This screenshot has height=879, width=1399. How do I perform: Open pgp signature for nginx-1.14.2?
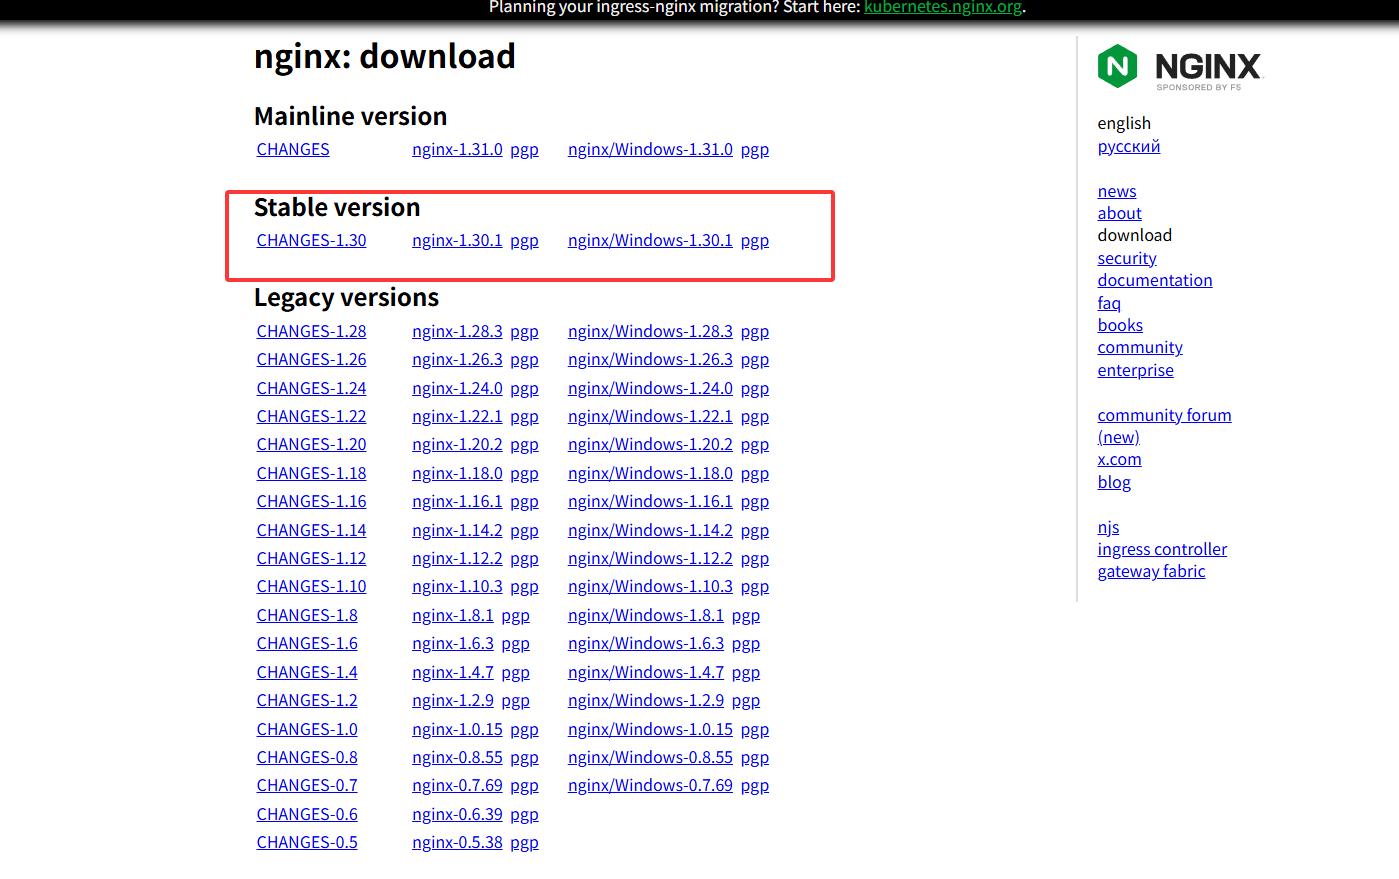pos(524,531)
